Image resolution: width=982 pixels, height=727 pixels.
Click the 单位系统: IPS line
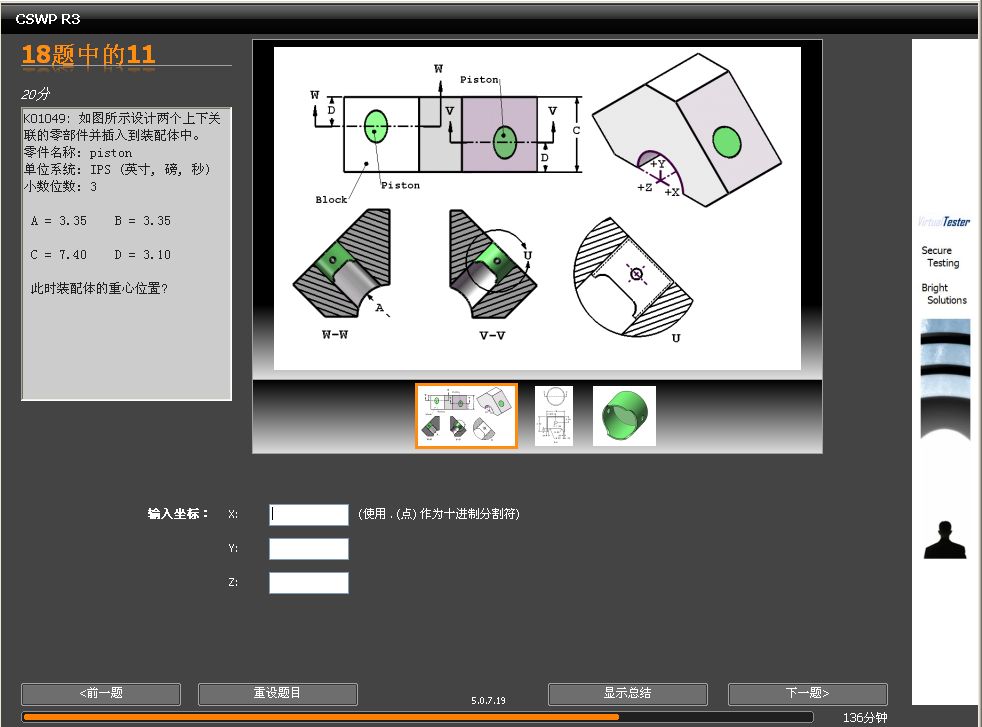coord(117,170)
